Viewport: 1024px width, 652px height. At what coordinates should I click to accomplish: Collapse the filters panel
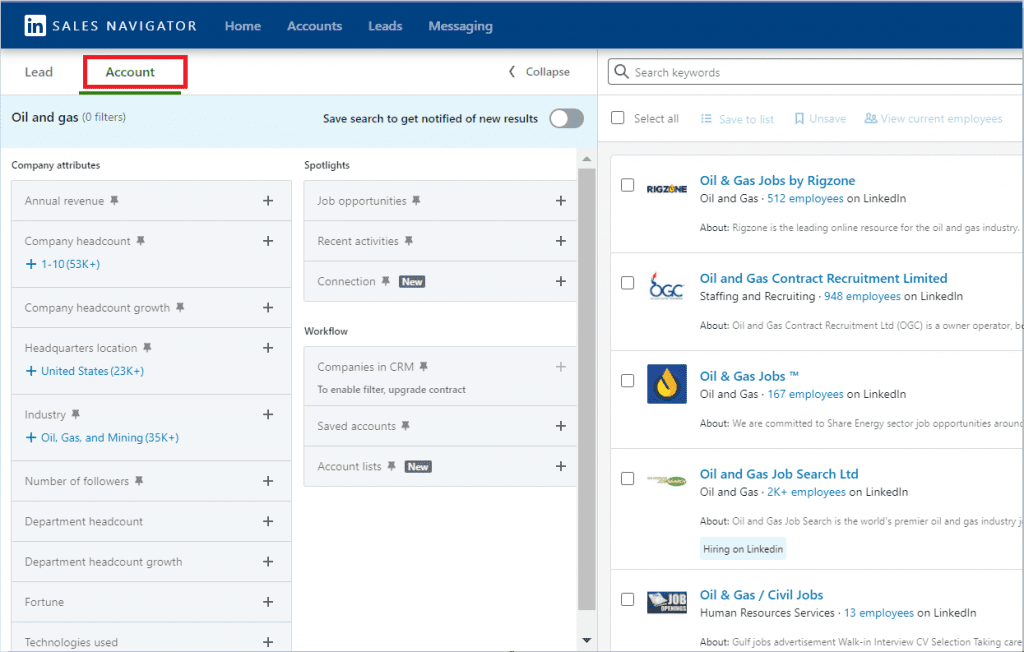538,71
